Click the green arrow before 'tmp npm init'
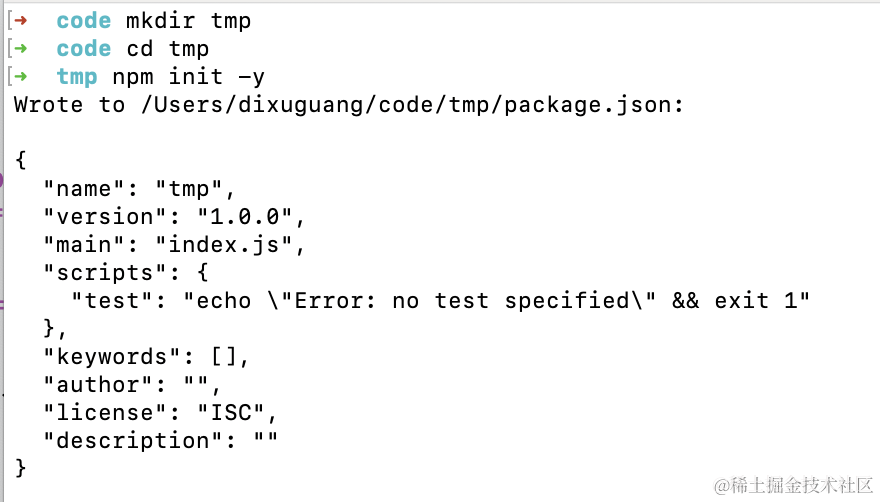 pos(21,77)
